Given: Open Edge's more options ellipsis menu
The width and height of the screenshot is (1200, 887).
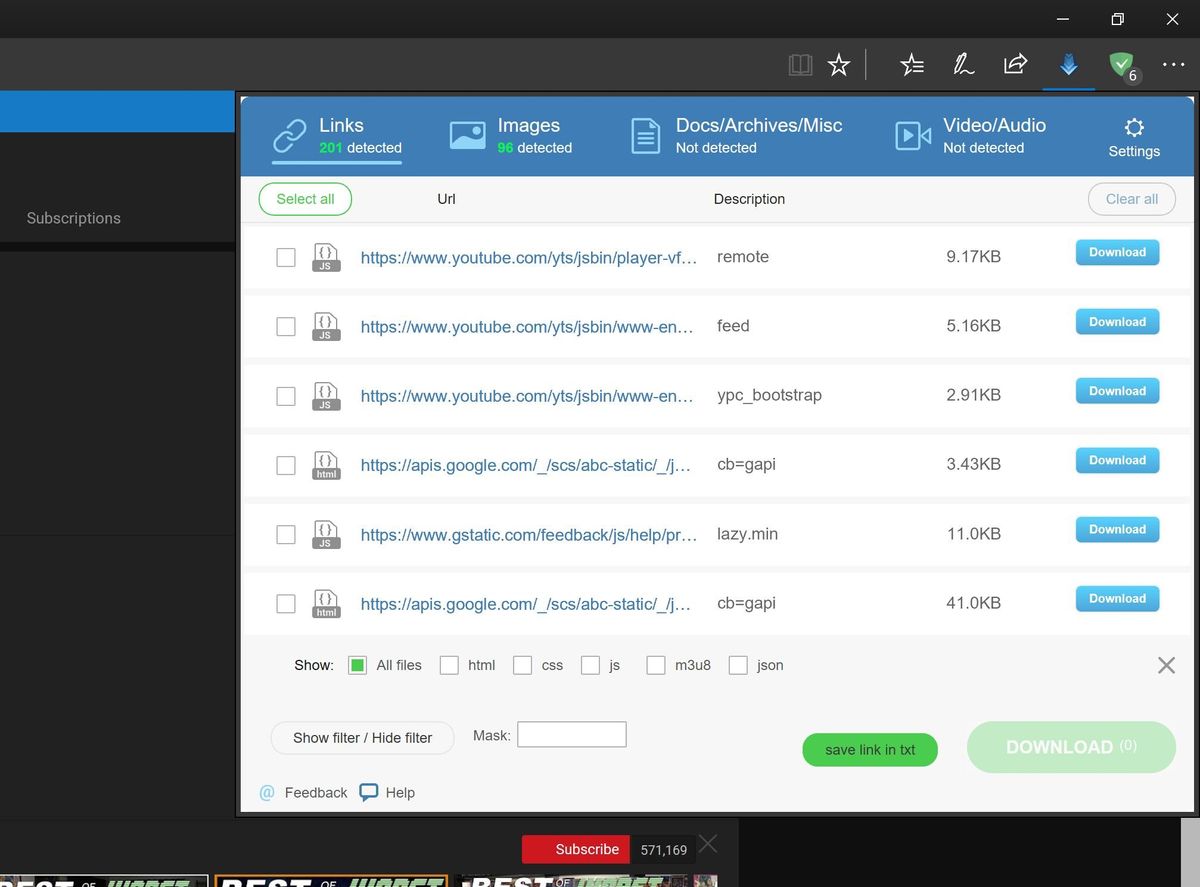Looking at the screenshot, I should tap(1173, 64).
